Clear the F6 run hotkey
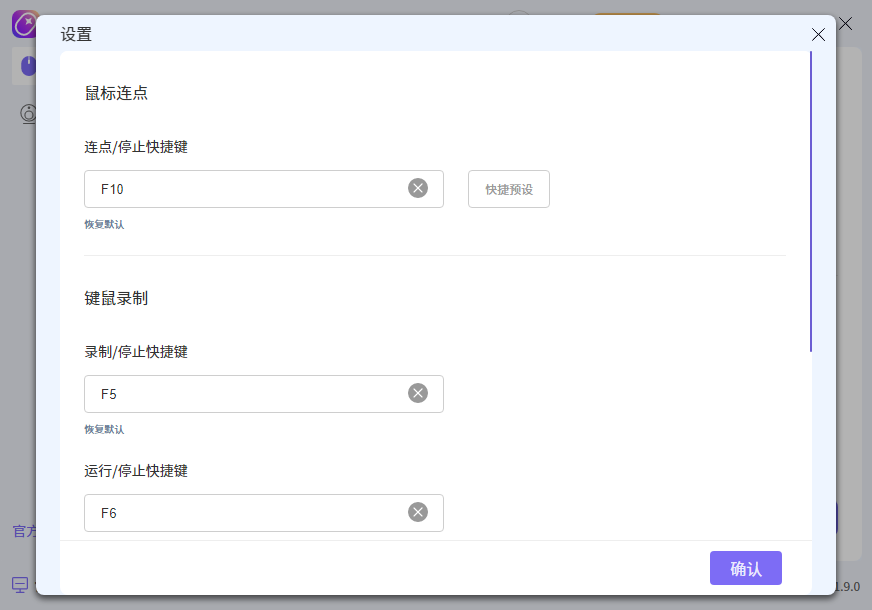This screenshot has height=610, width=872. 418,512
